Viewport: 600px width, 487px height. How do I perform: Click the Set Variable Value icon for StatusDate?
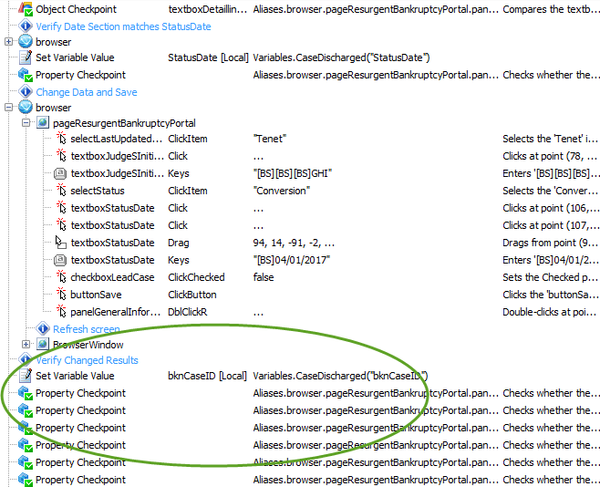[25, 58]
